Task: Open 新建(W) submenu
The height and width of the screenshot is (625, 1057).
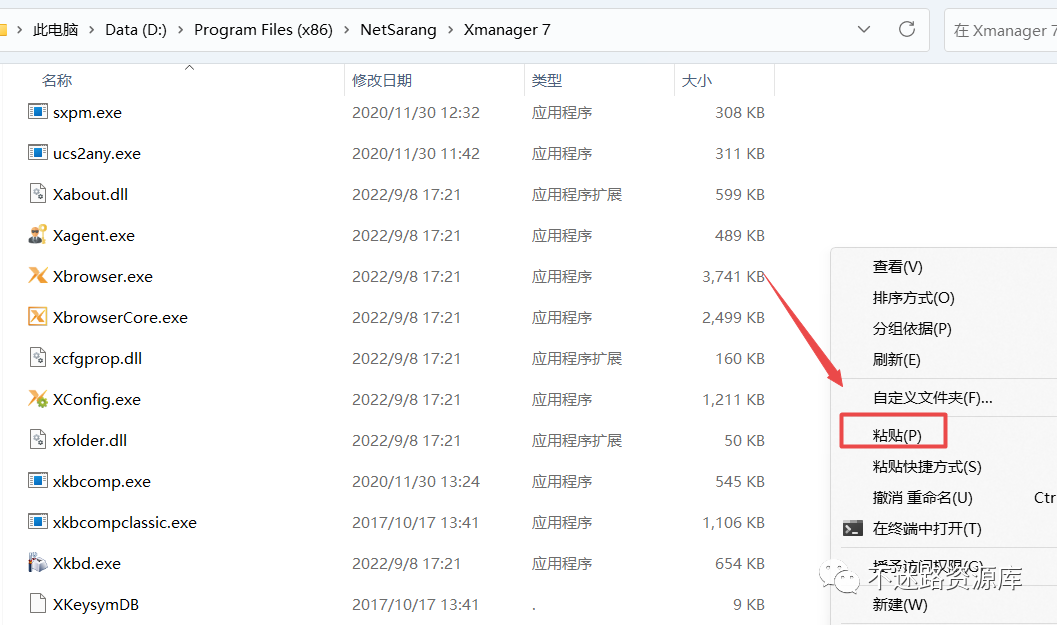Action: (x=900, y=605)
